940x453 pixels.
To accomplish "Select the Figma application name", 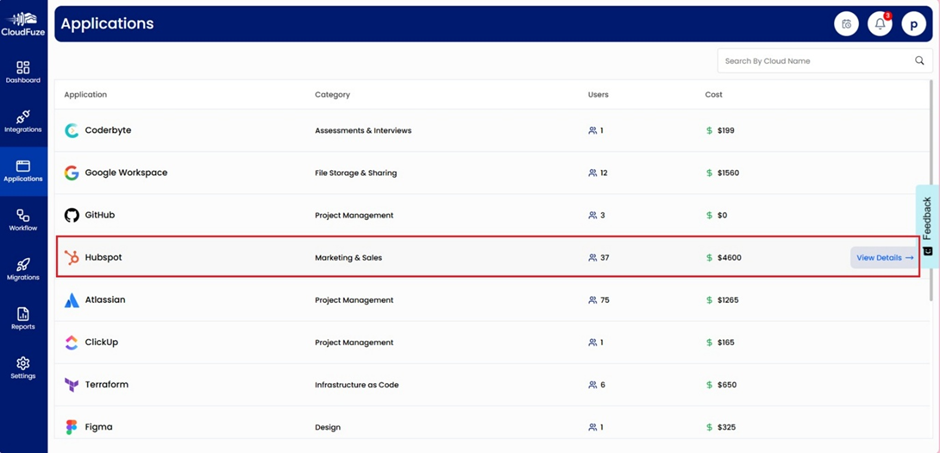I will pyautogui.click(x=98, y=427).
